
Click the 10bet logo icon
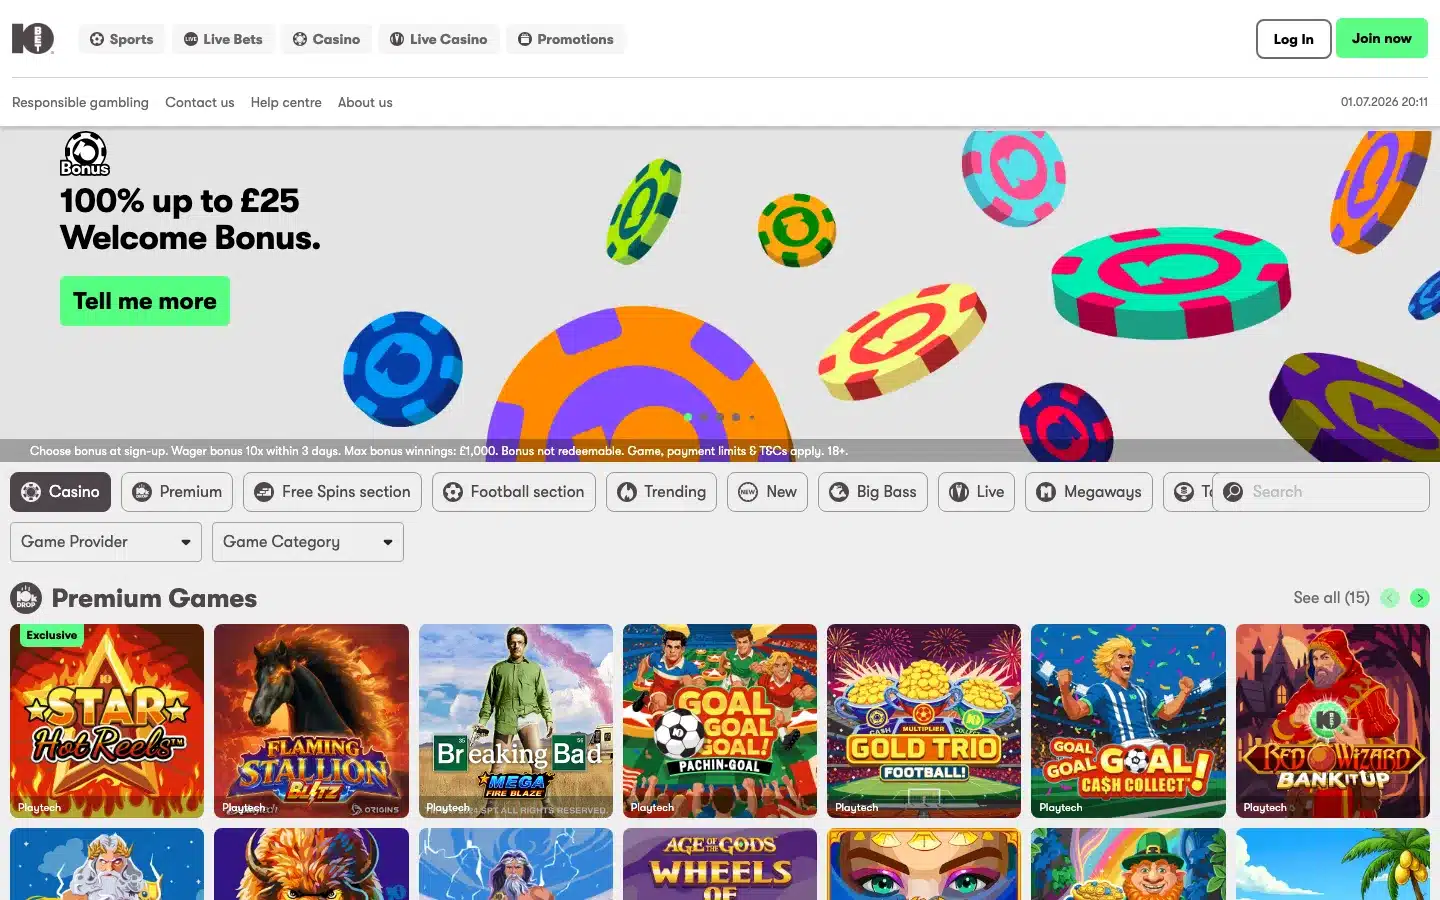tap(33, 39)
